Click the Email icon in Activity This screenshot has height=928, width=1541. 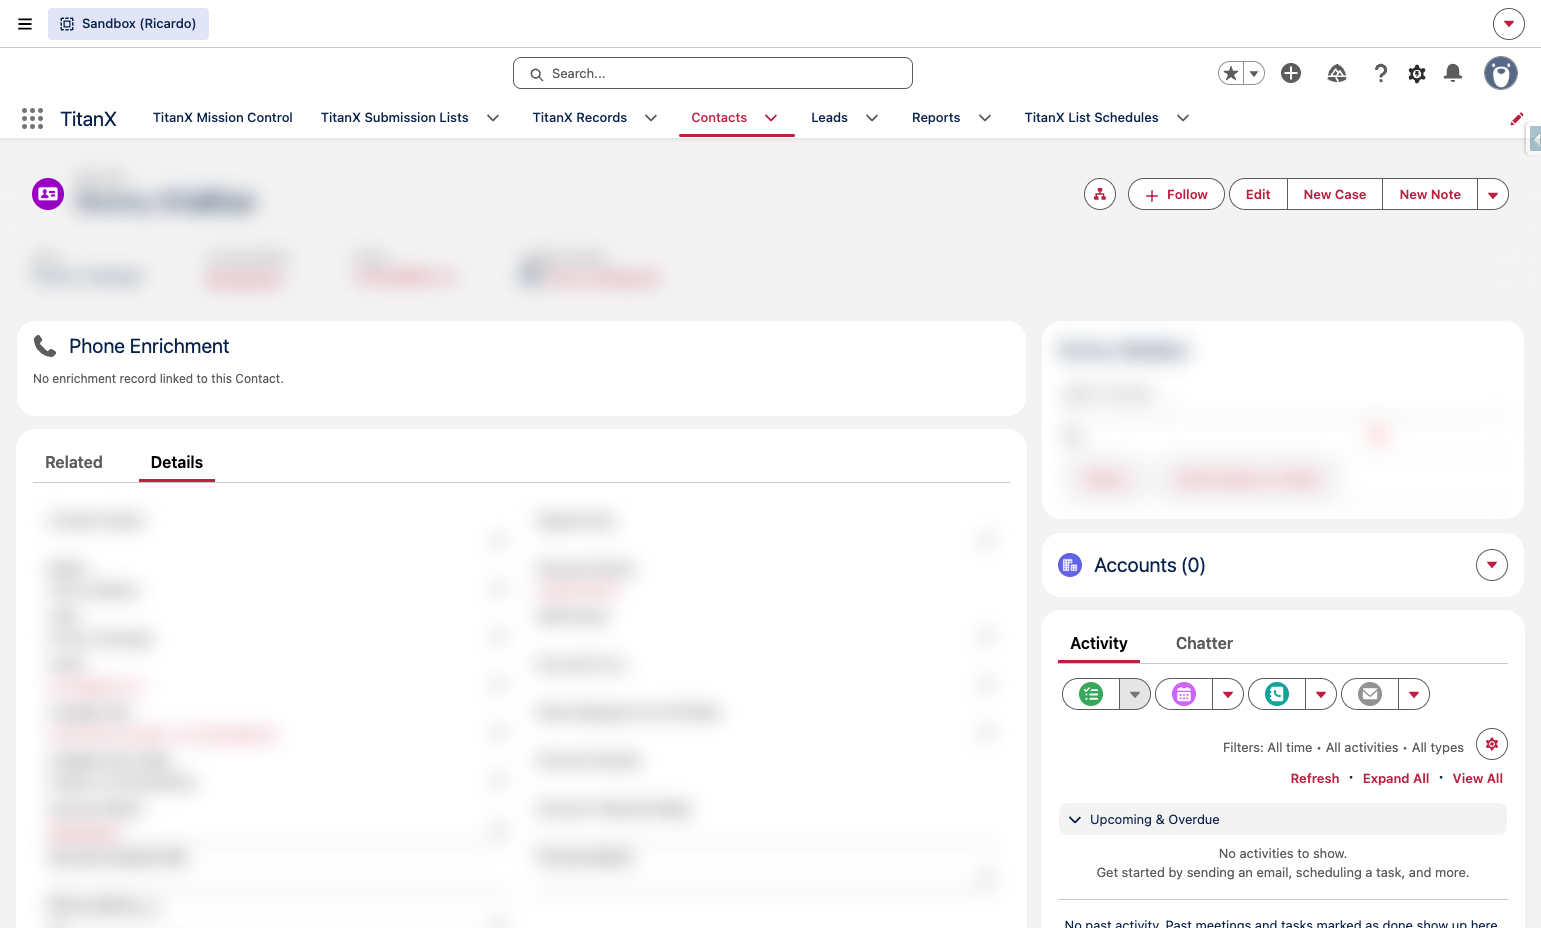1370,694
